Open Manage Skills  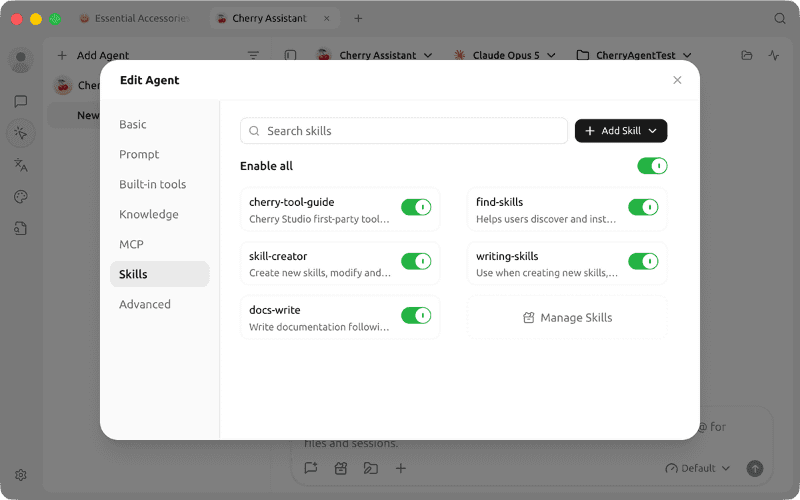click(567, 318)
